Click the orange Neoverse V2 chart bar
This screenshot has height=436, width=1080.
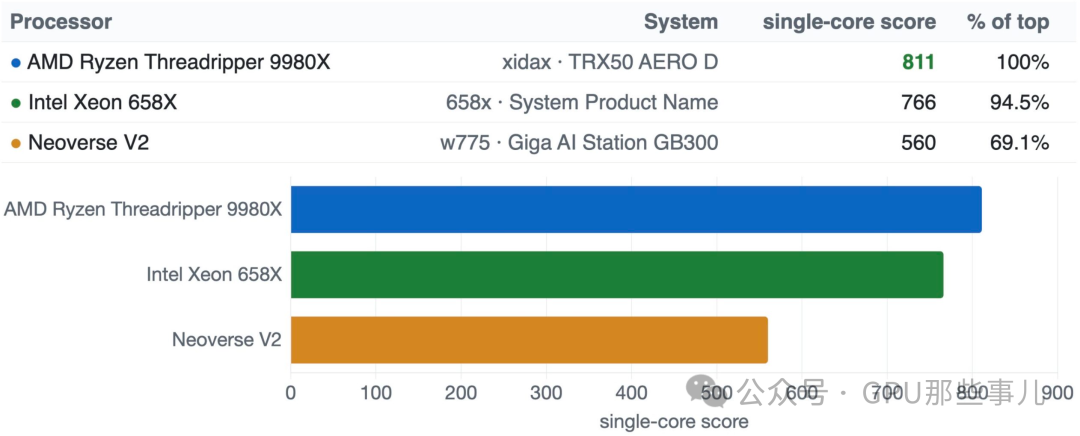tap(529, 340)
